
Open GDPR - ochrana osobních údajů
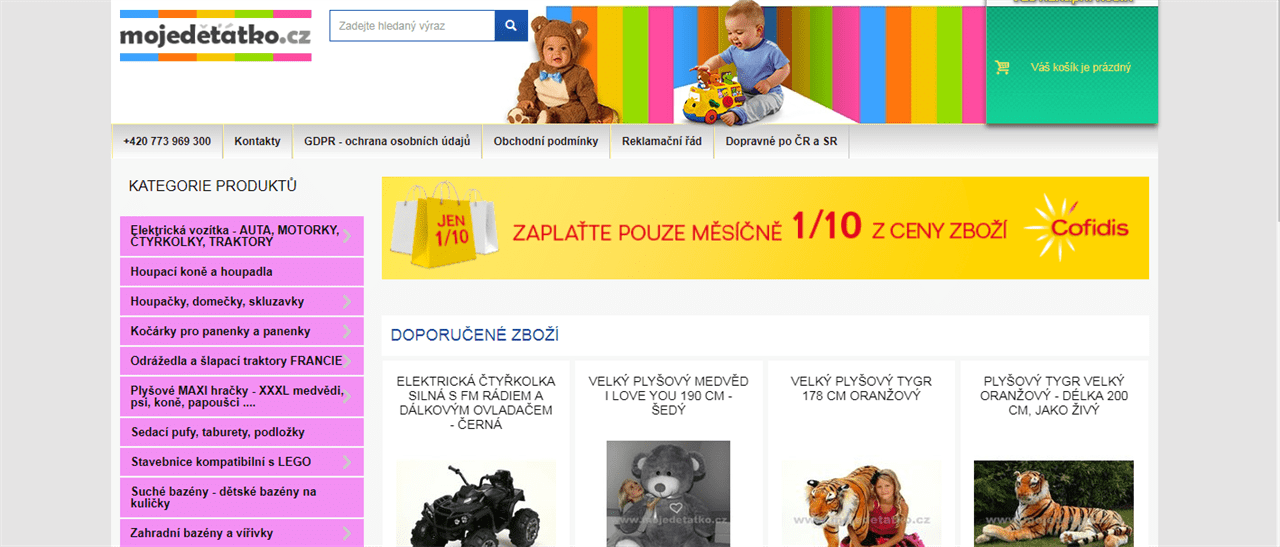(387, 141)
